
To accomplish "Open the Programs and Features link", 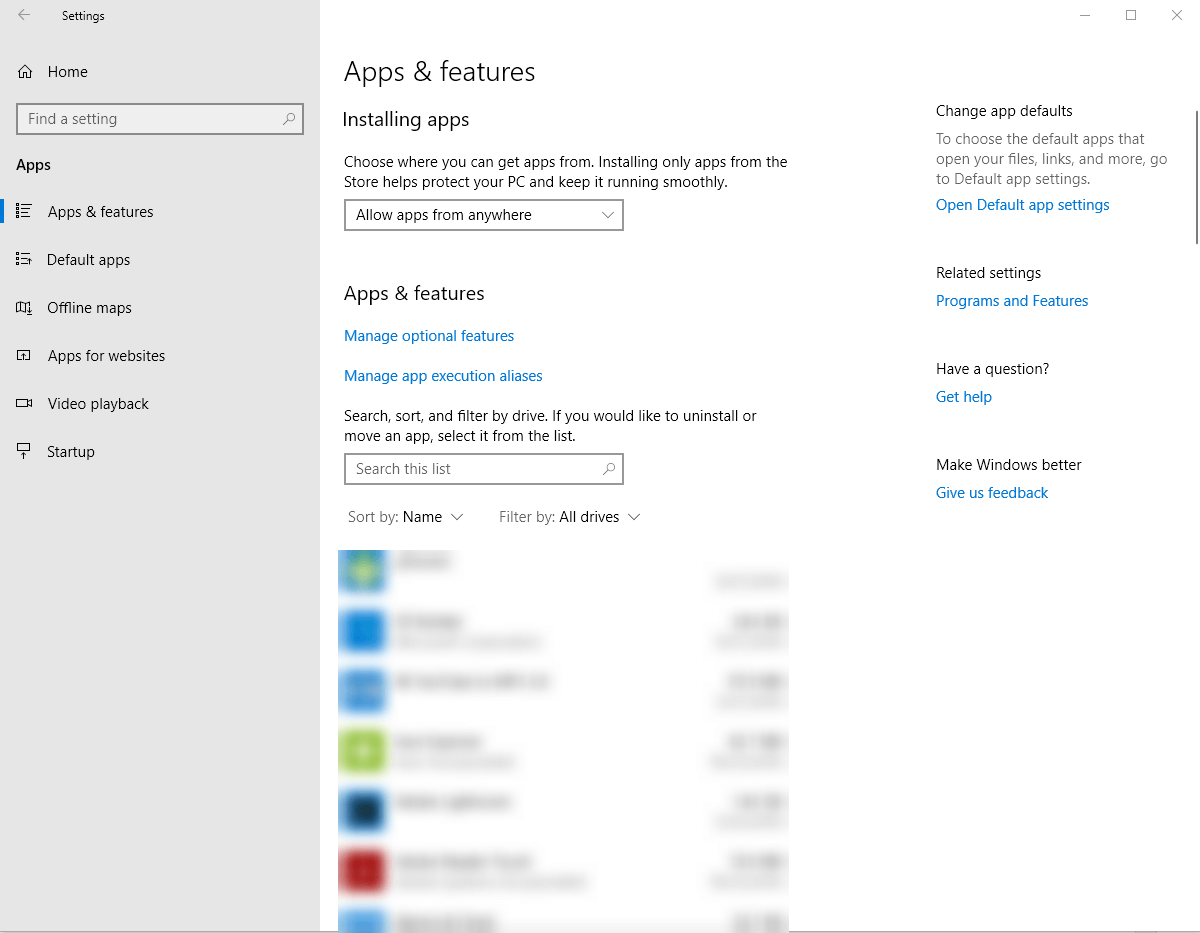I will point(1012,301).
